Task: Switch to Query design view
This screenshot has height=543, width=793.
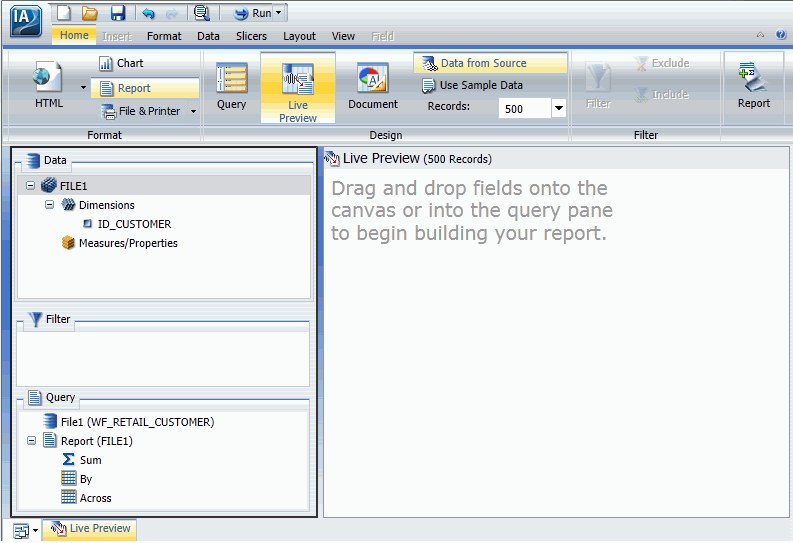Action: 232,86
